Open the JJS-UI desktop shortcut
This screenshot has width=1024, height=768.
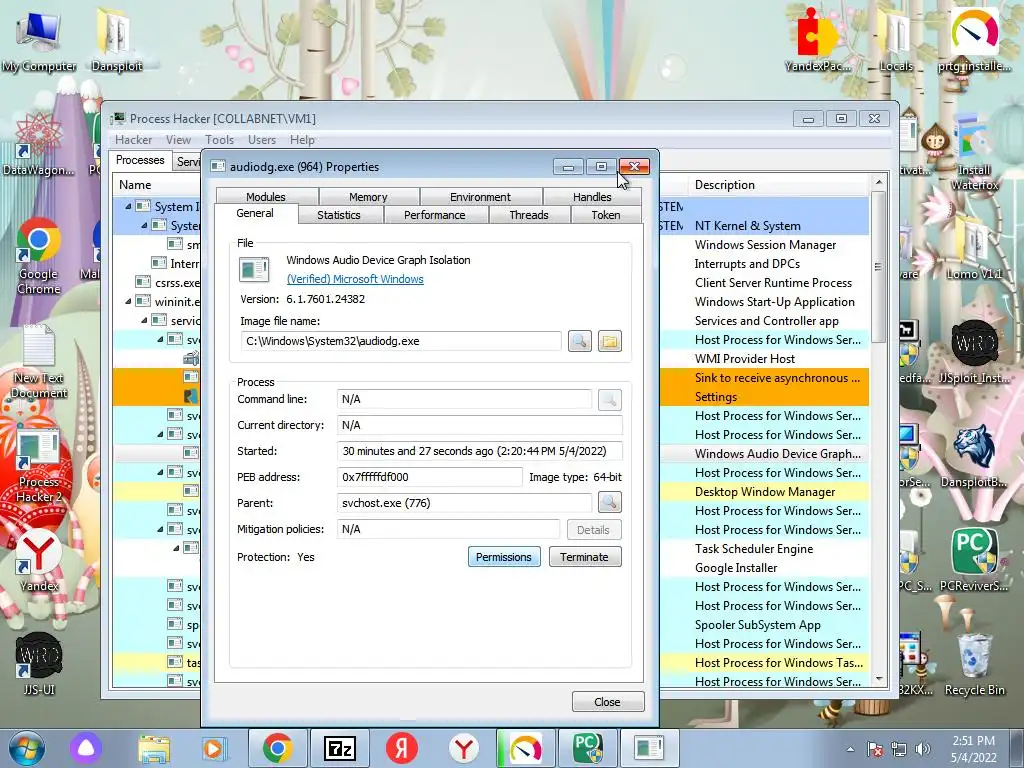pos(39,664)
